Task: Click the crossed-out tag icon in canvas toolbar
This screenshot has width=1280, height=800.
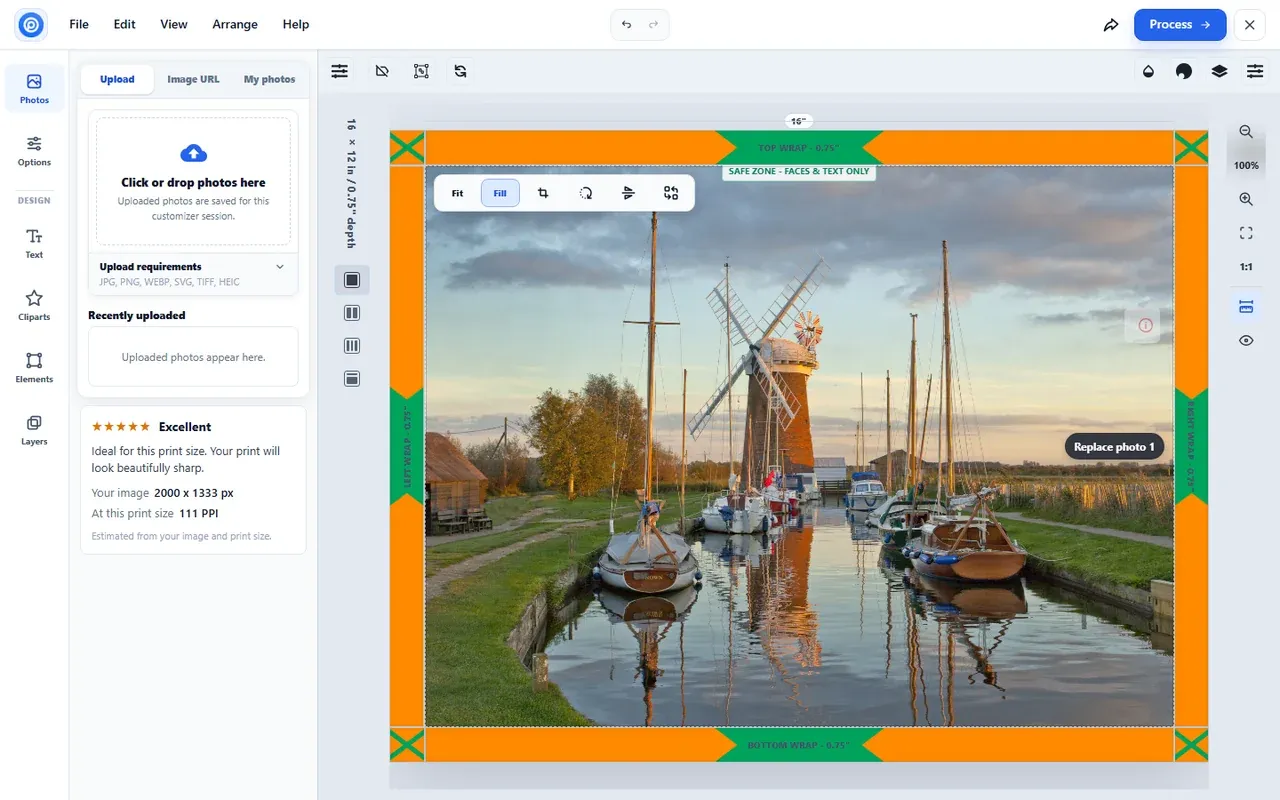Action: (x=381, y=71)
